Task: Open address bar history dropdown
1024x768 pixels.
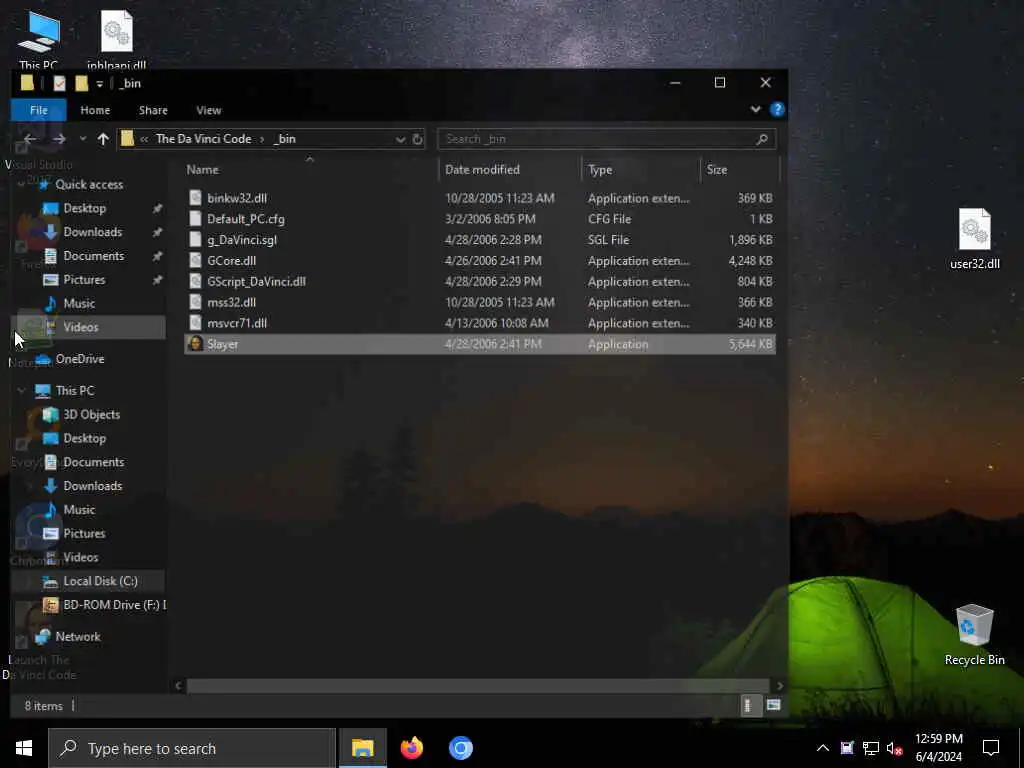Action: [x=400, y=139]
